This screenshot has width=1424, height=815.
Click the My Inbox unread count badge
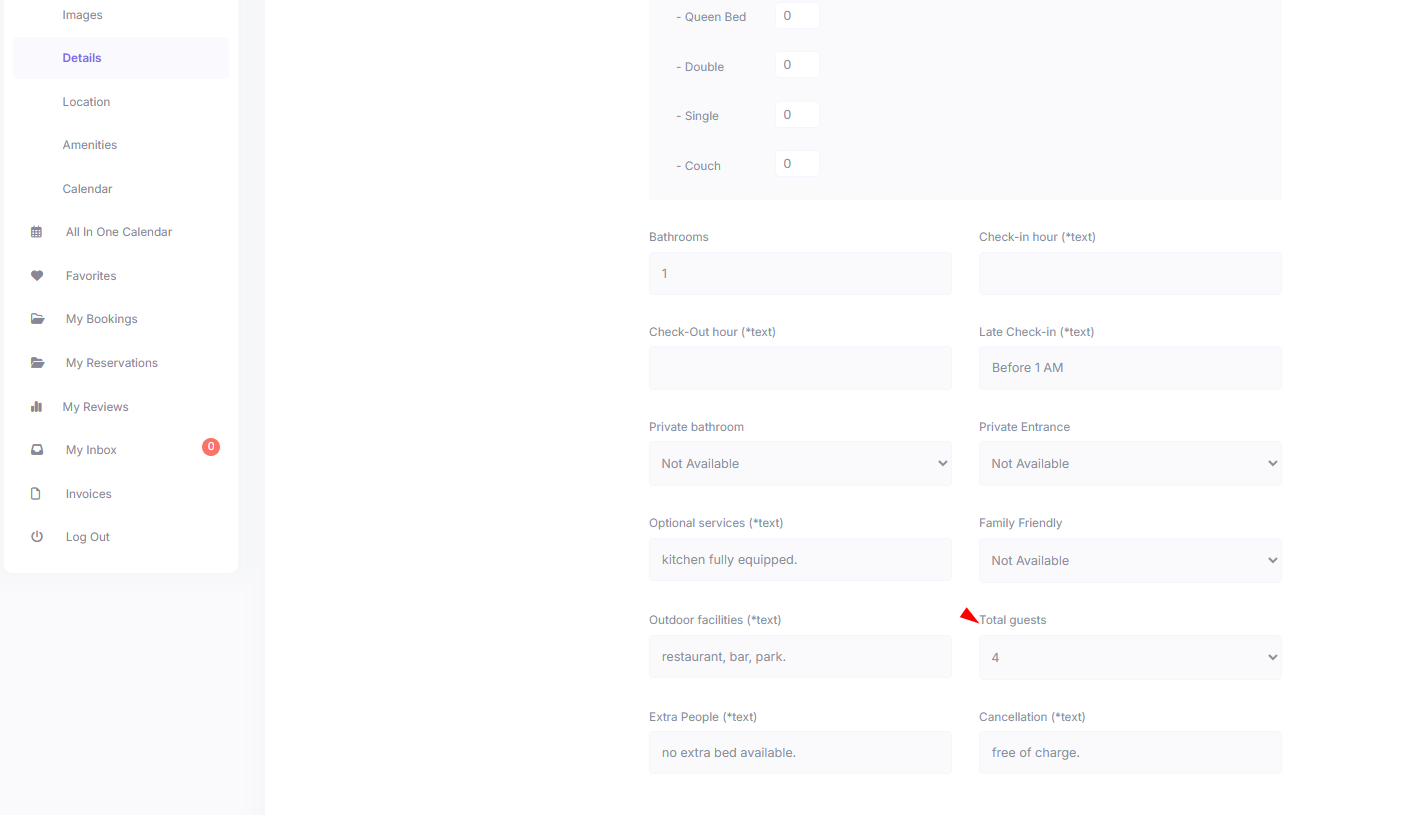211,447
